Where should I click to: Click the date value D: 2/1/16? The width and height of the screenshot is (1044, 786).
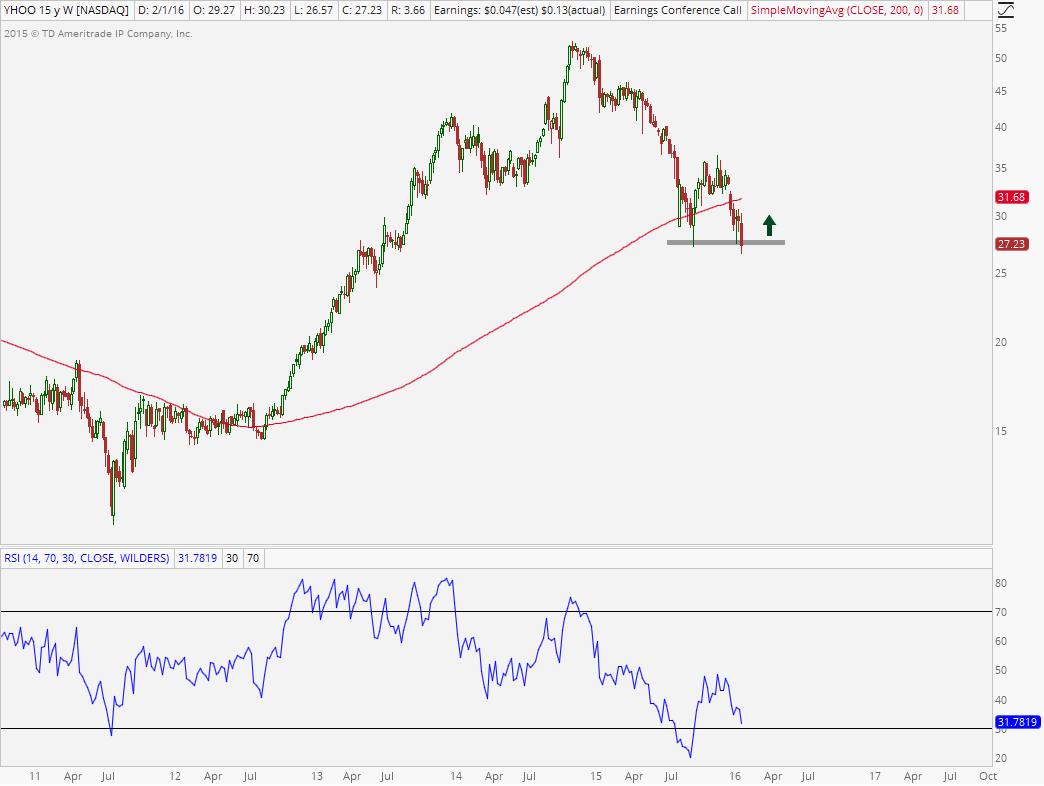(x=160, y=11)
